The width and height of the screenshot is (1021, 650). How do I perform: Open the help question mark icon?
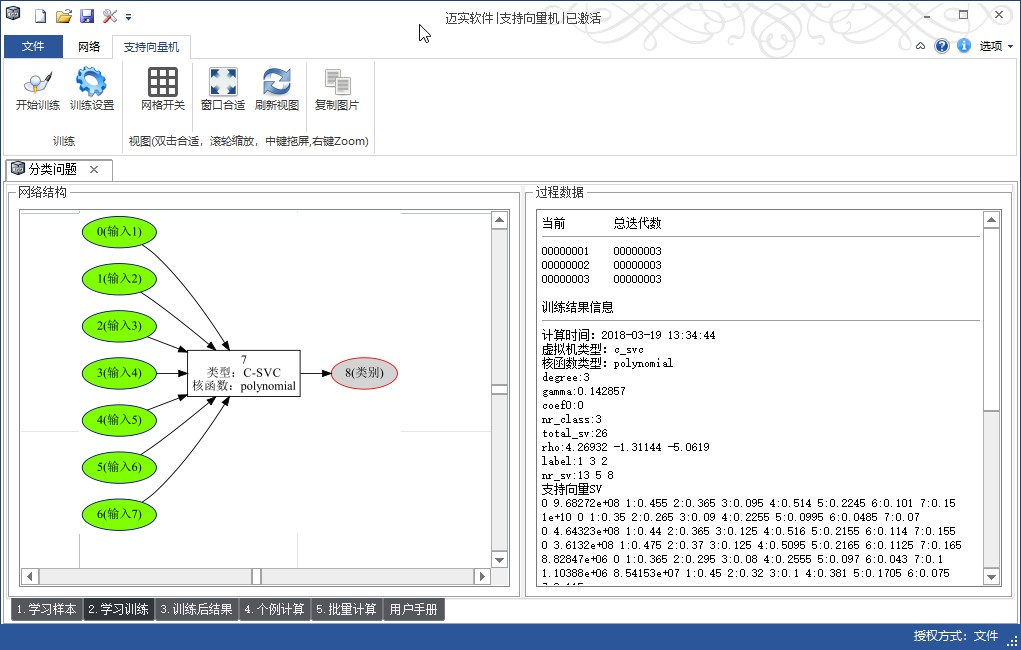(941, 45)
